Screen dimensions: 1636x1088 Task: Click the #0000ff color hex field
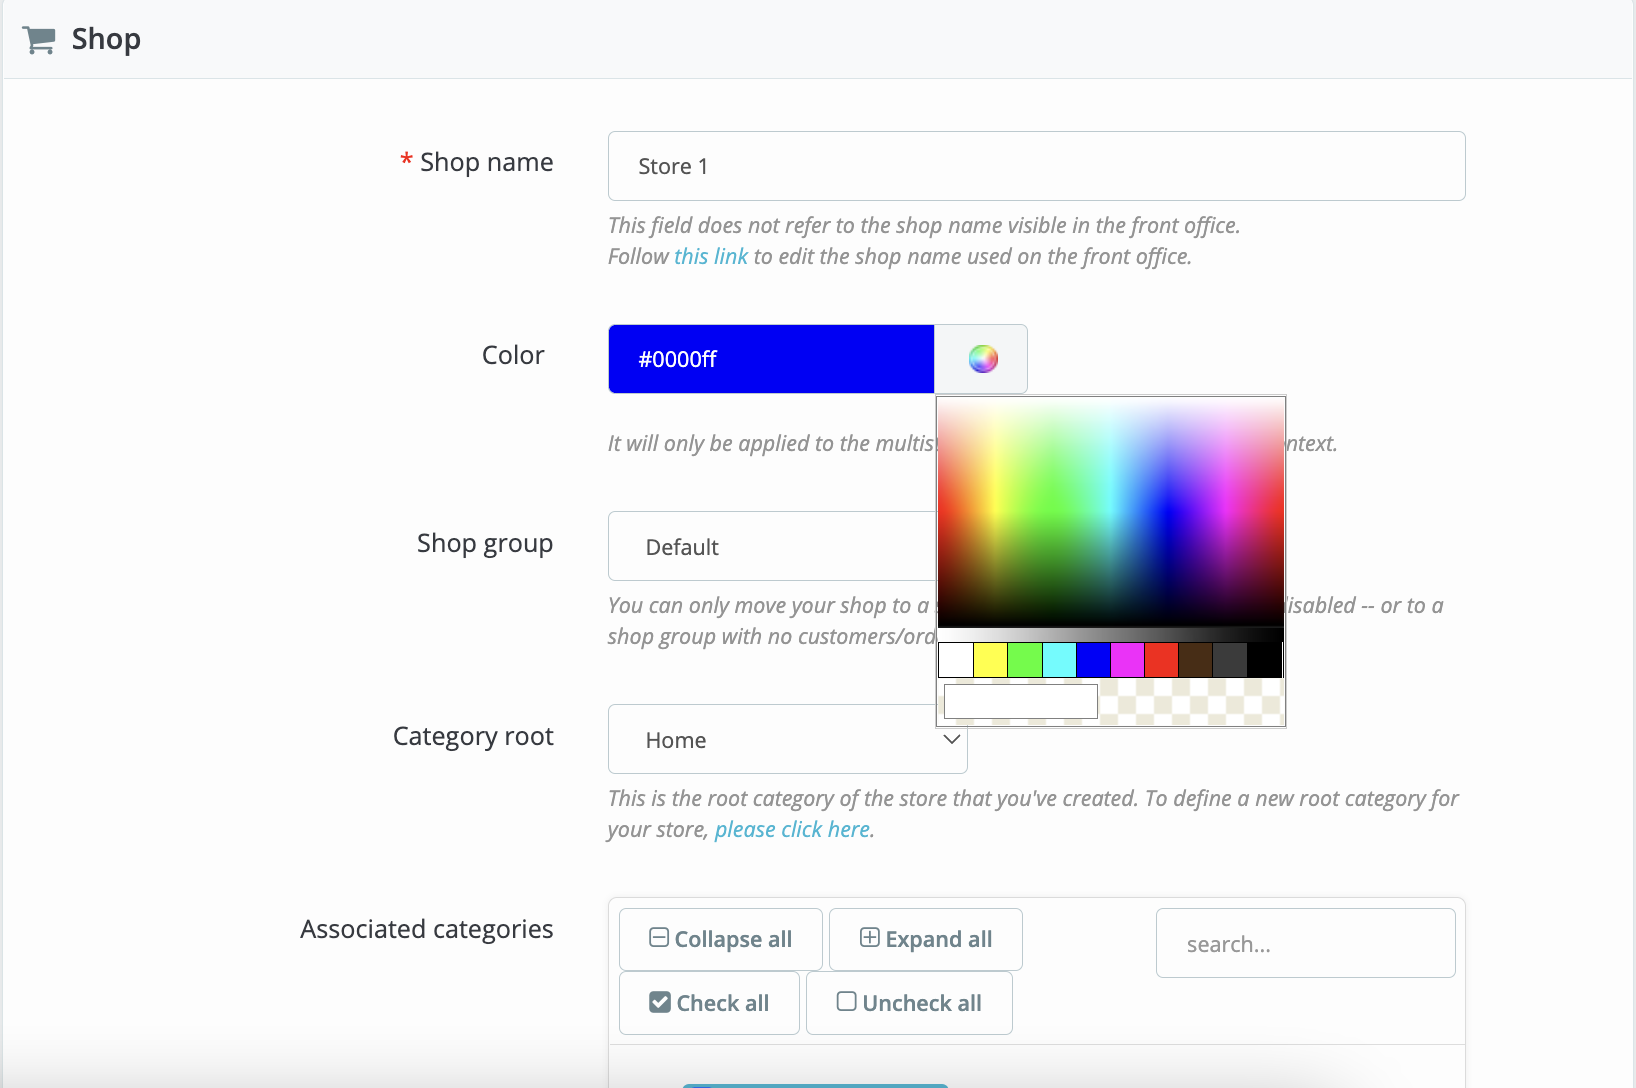[x=771, y=359]
